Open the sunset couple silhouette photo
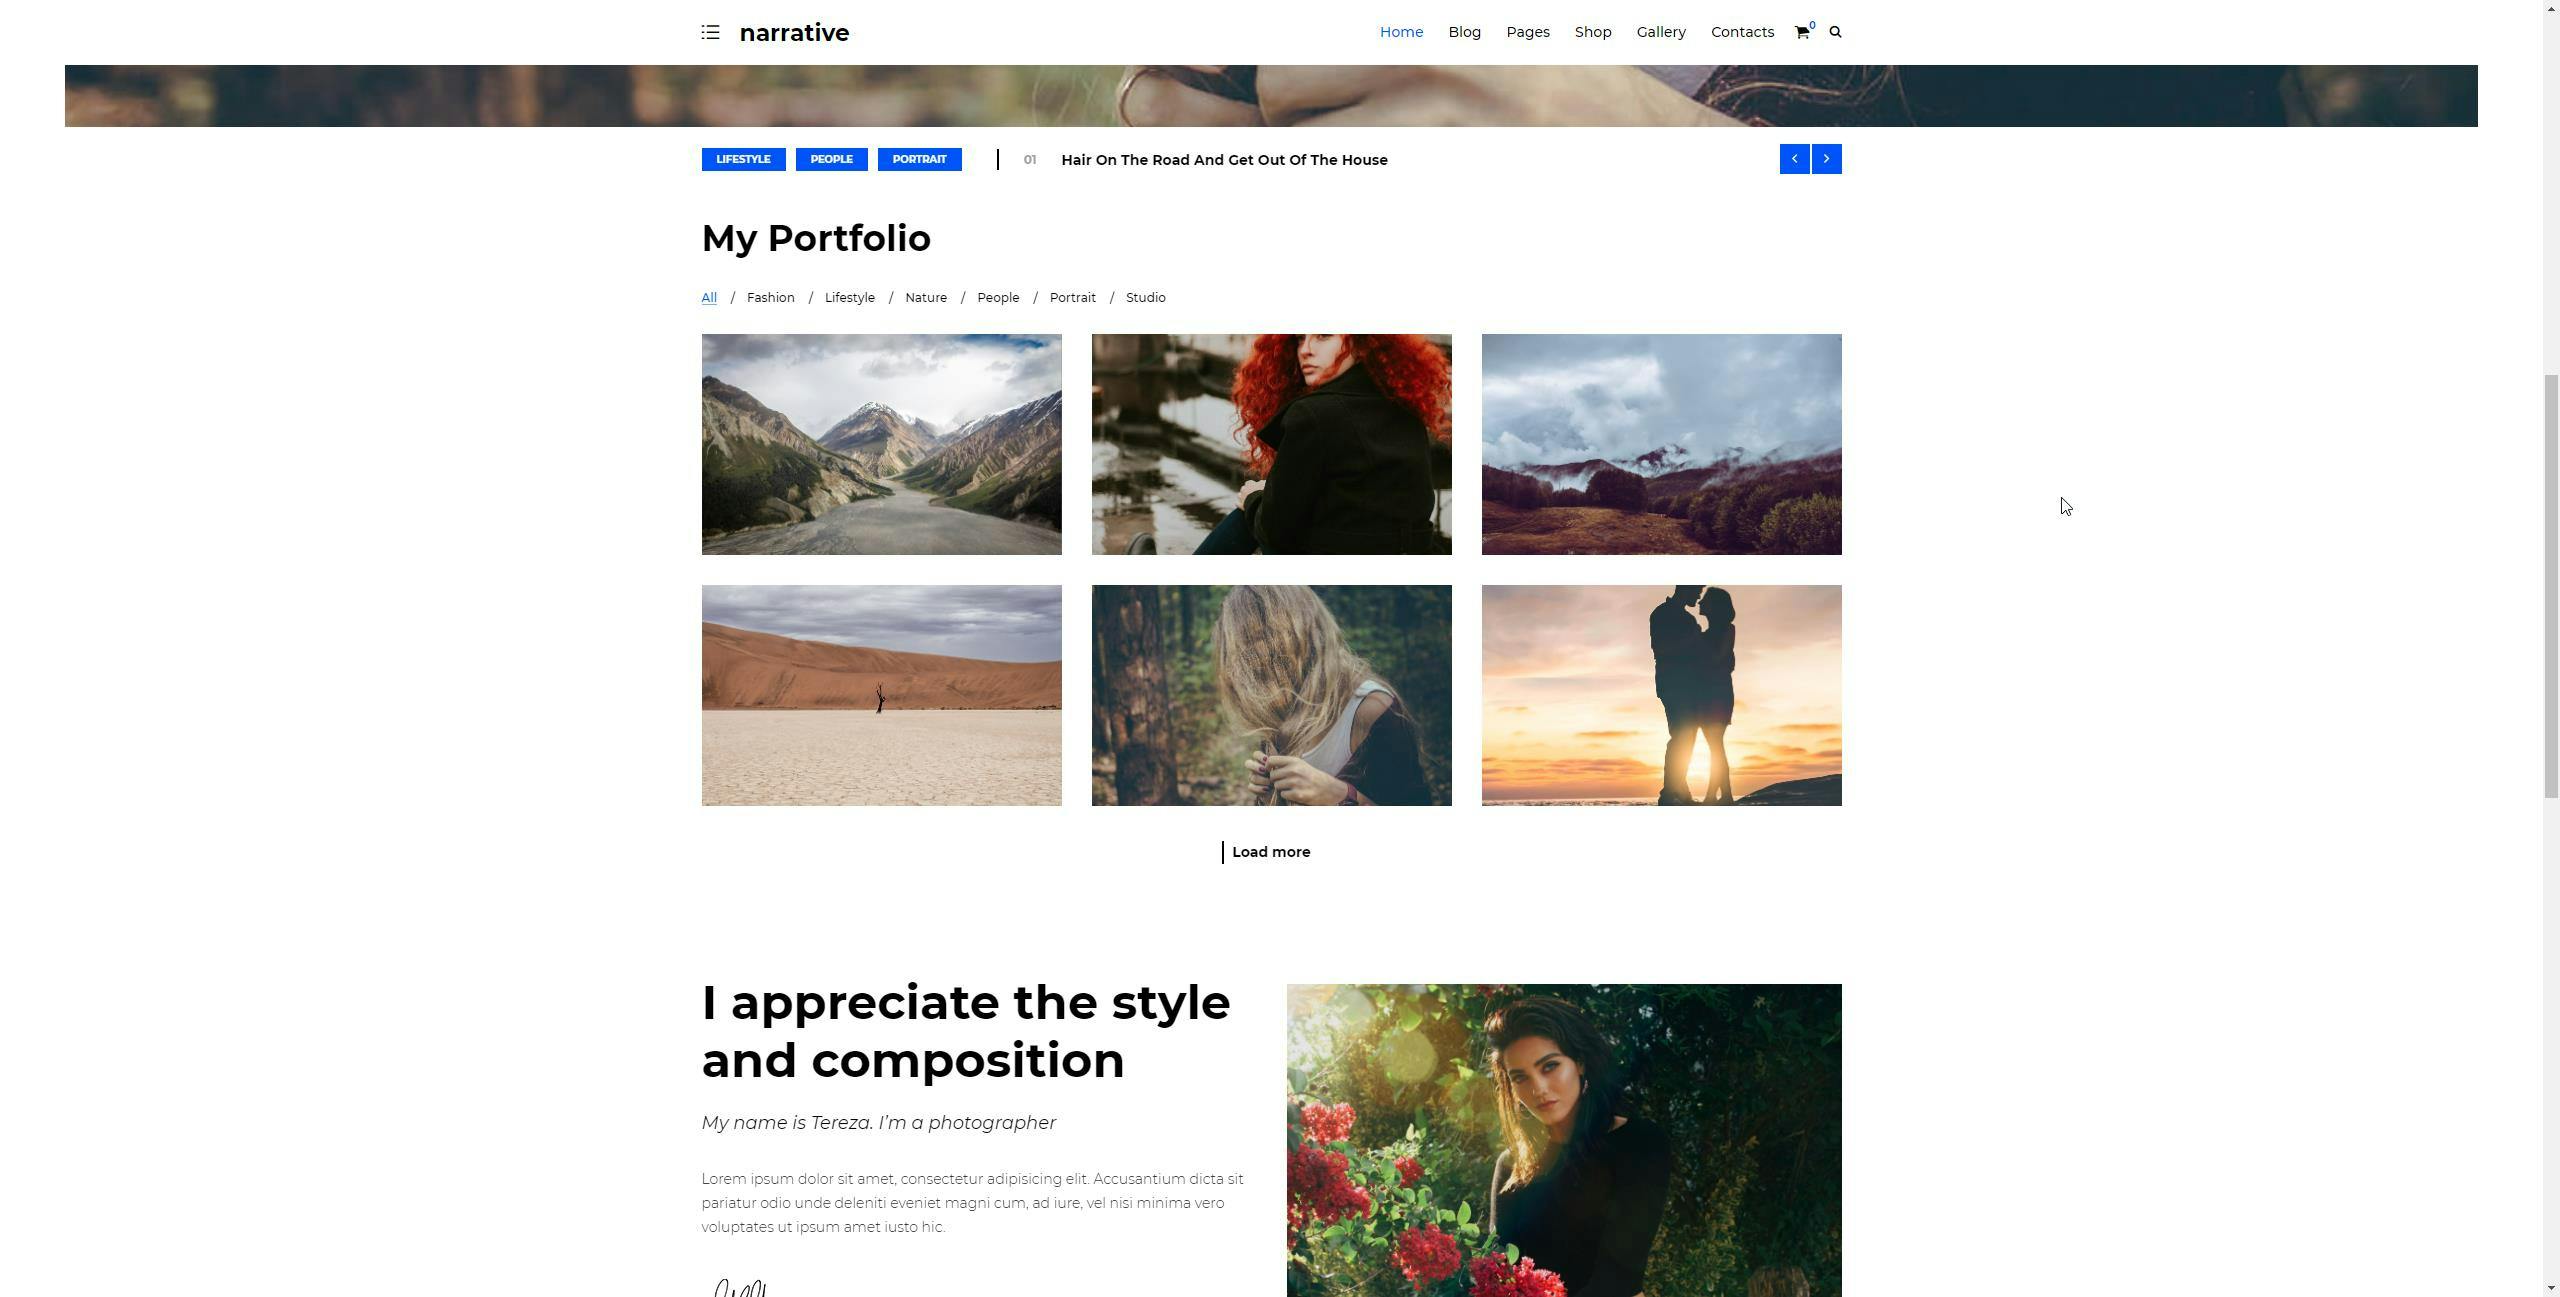This screenshot has width=2560, height=1297. click(x=1661, y=695)
